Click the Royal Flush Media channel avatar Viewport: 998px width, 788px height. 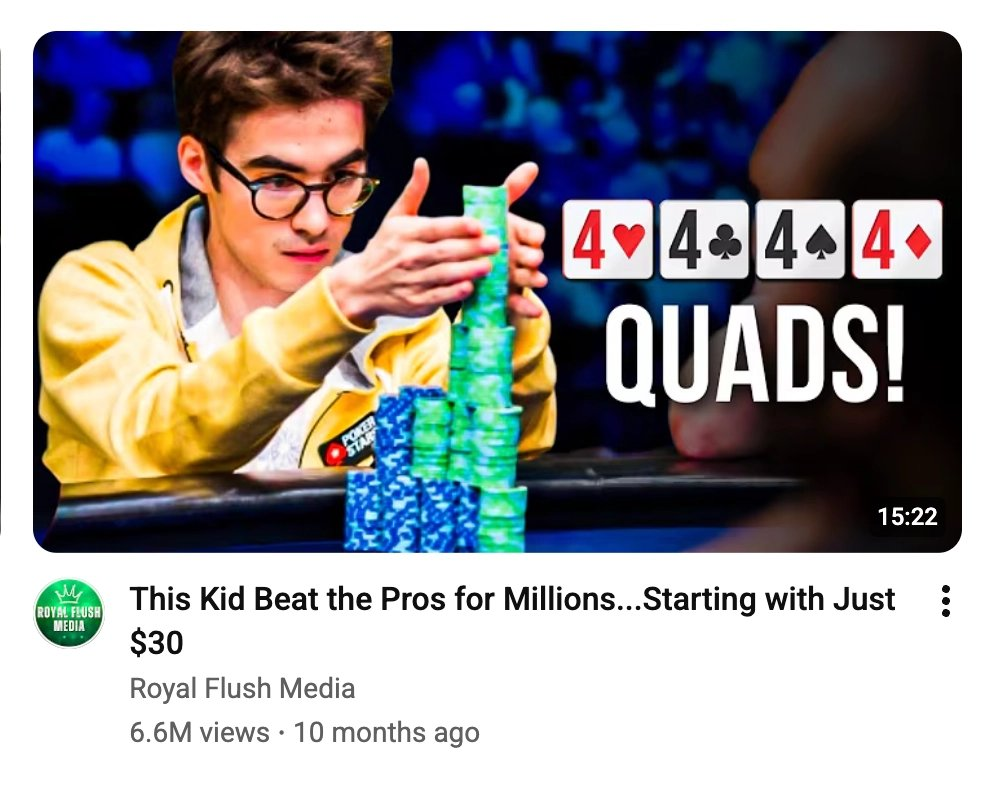point(69,613)
